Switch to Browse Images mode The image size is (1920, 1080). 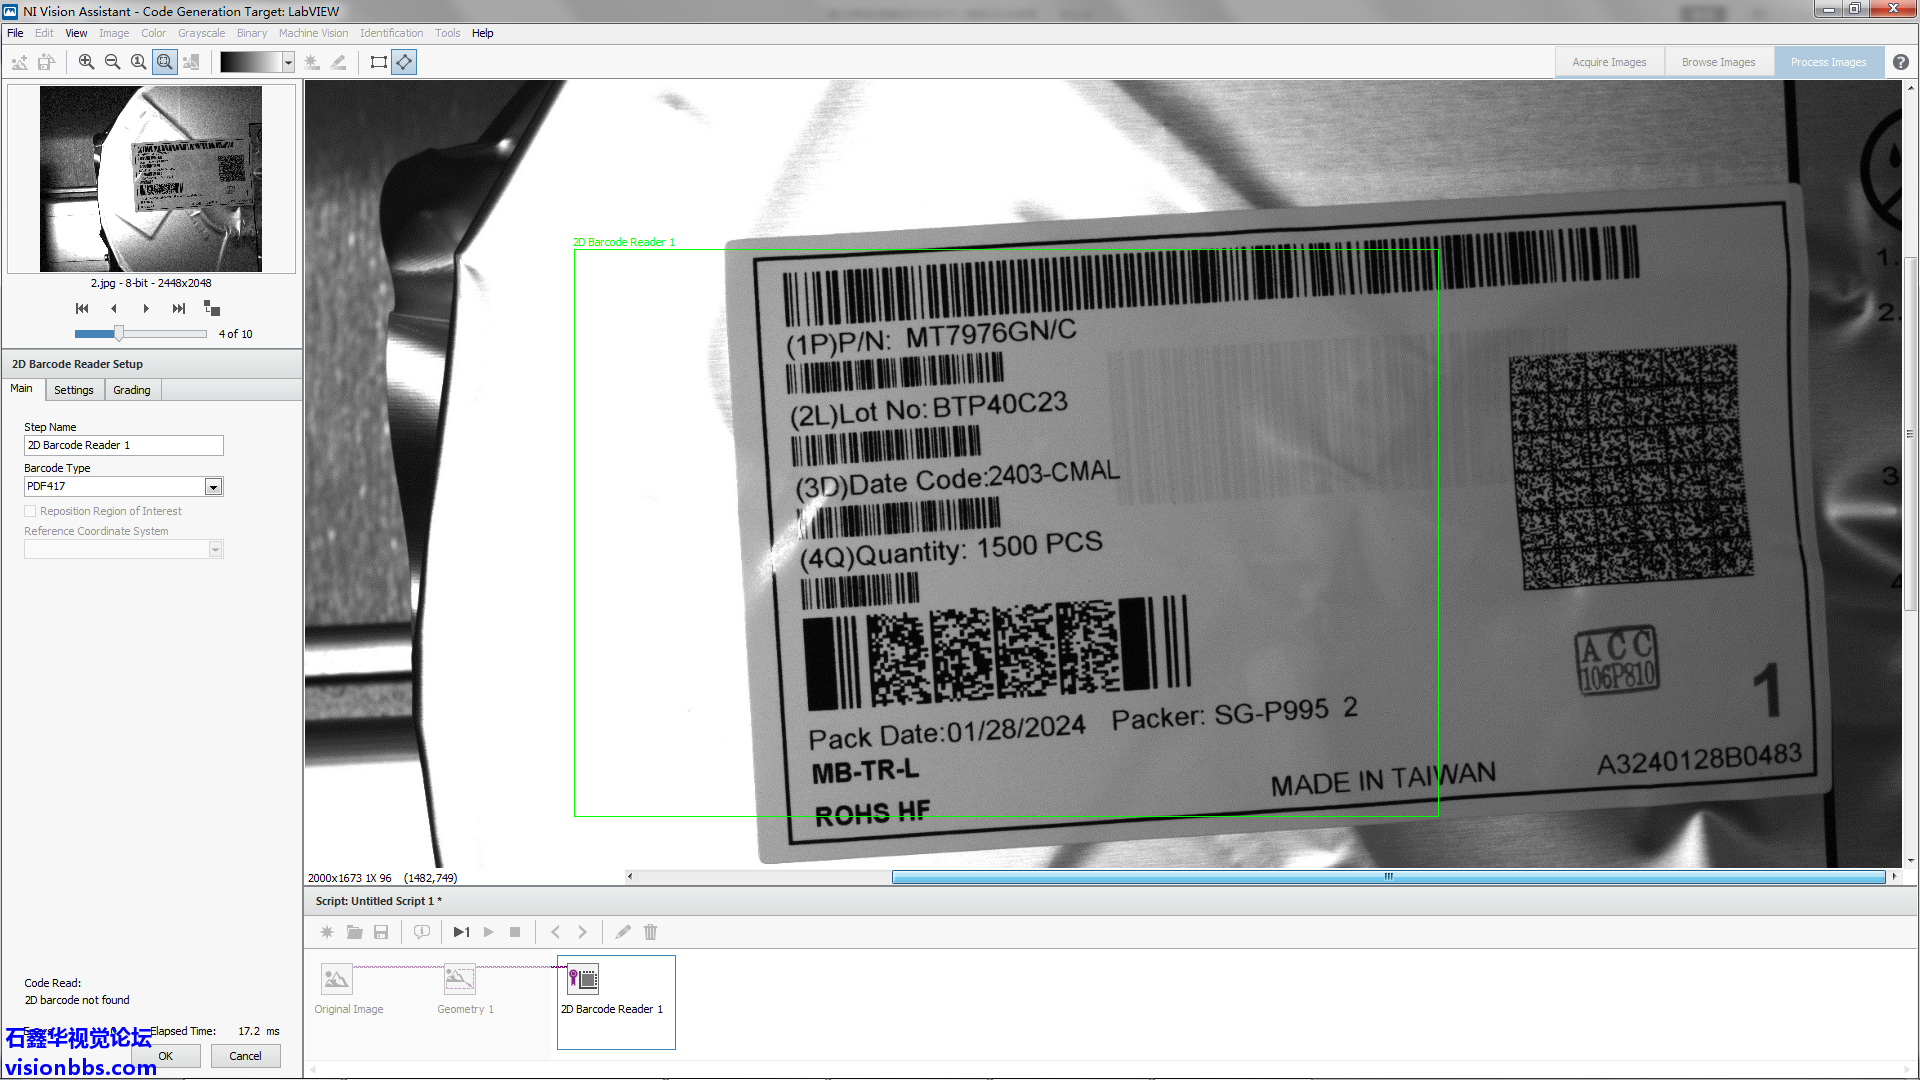pos(1718,62)
